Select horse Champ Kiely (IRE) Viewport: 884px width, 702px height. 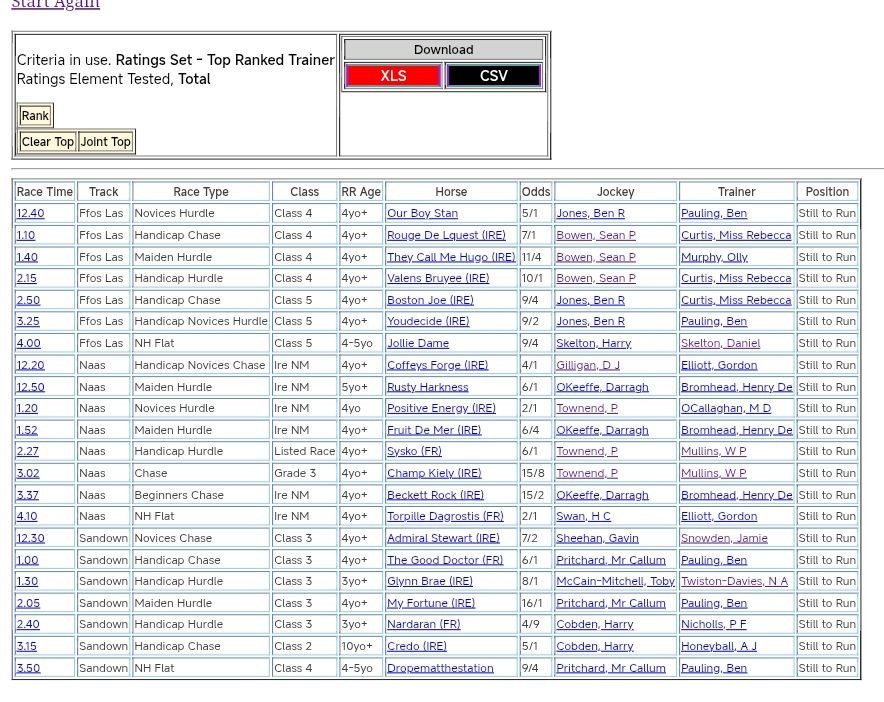(434, 473)
